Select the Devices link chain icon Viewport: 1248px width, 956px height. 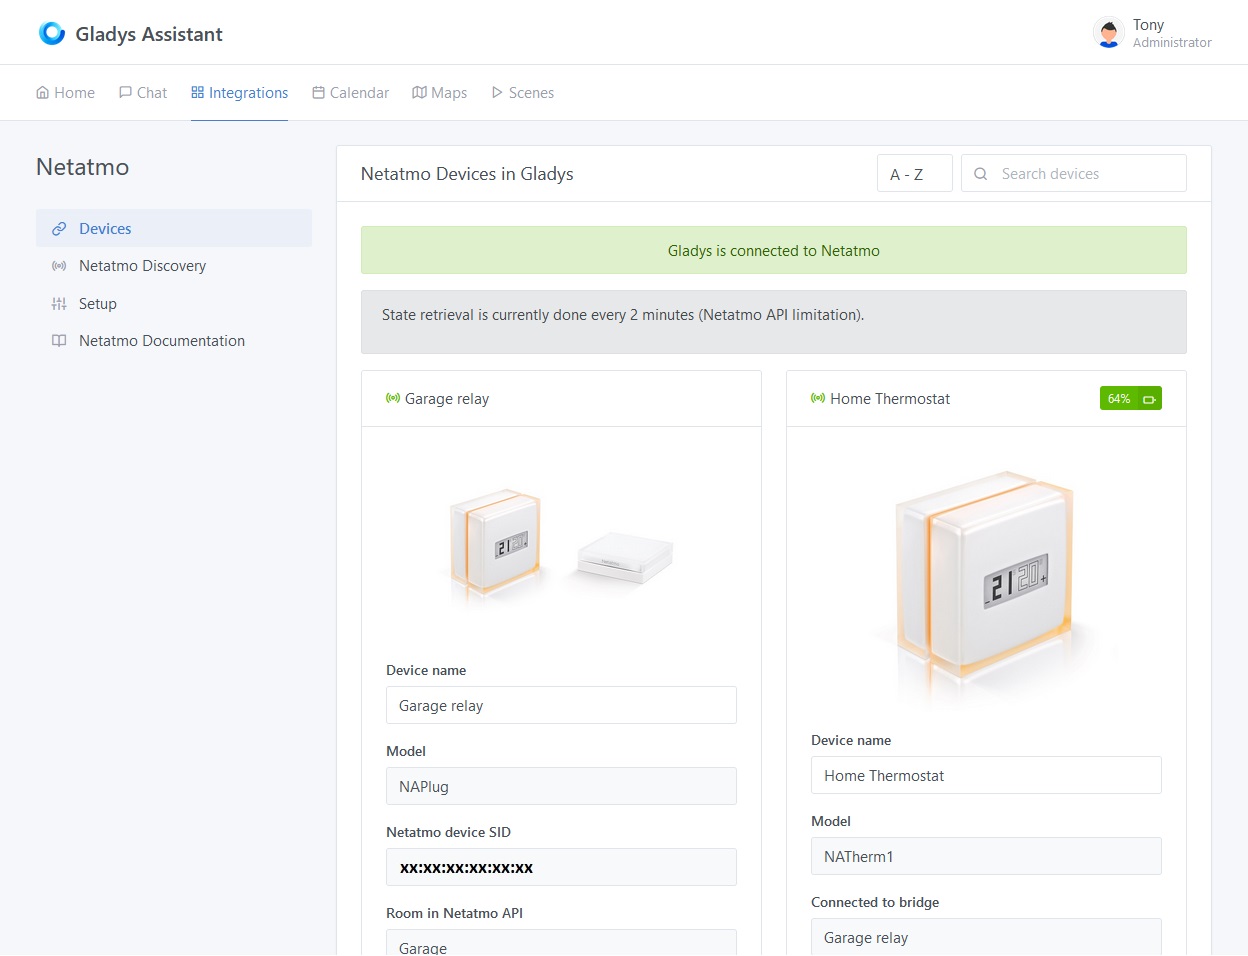coord(57,228)
